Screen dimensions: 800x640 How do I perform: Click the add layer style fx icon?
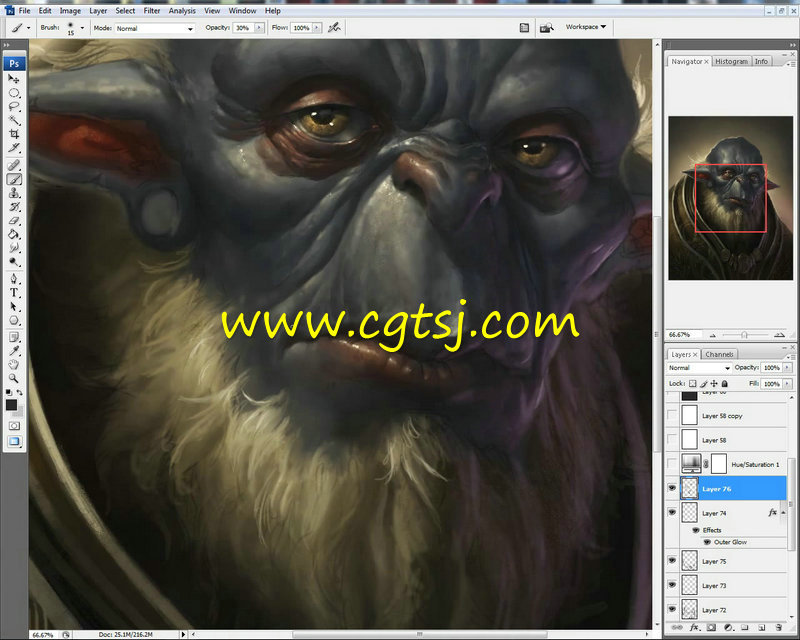tap(693, 627)
